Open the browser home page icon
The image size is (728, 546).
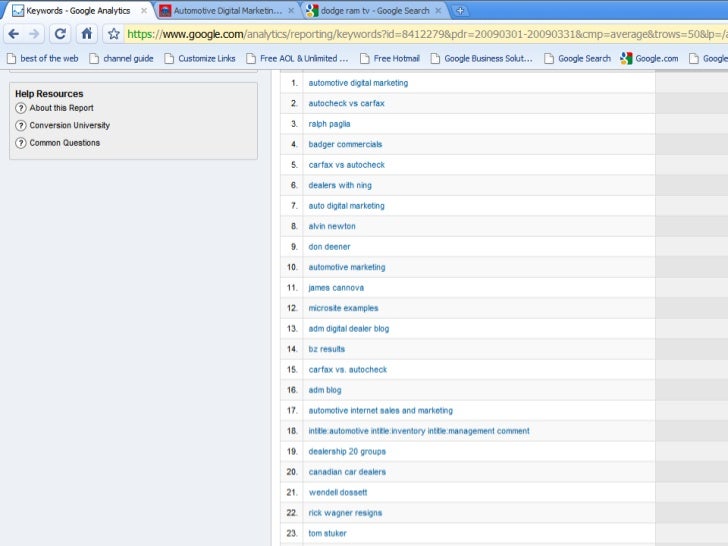87,34
